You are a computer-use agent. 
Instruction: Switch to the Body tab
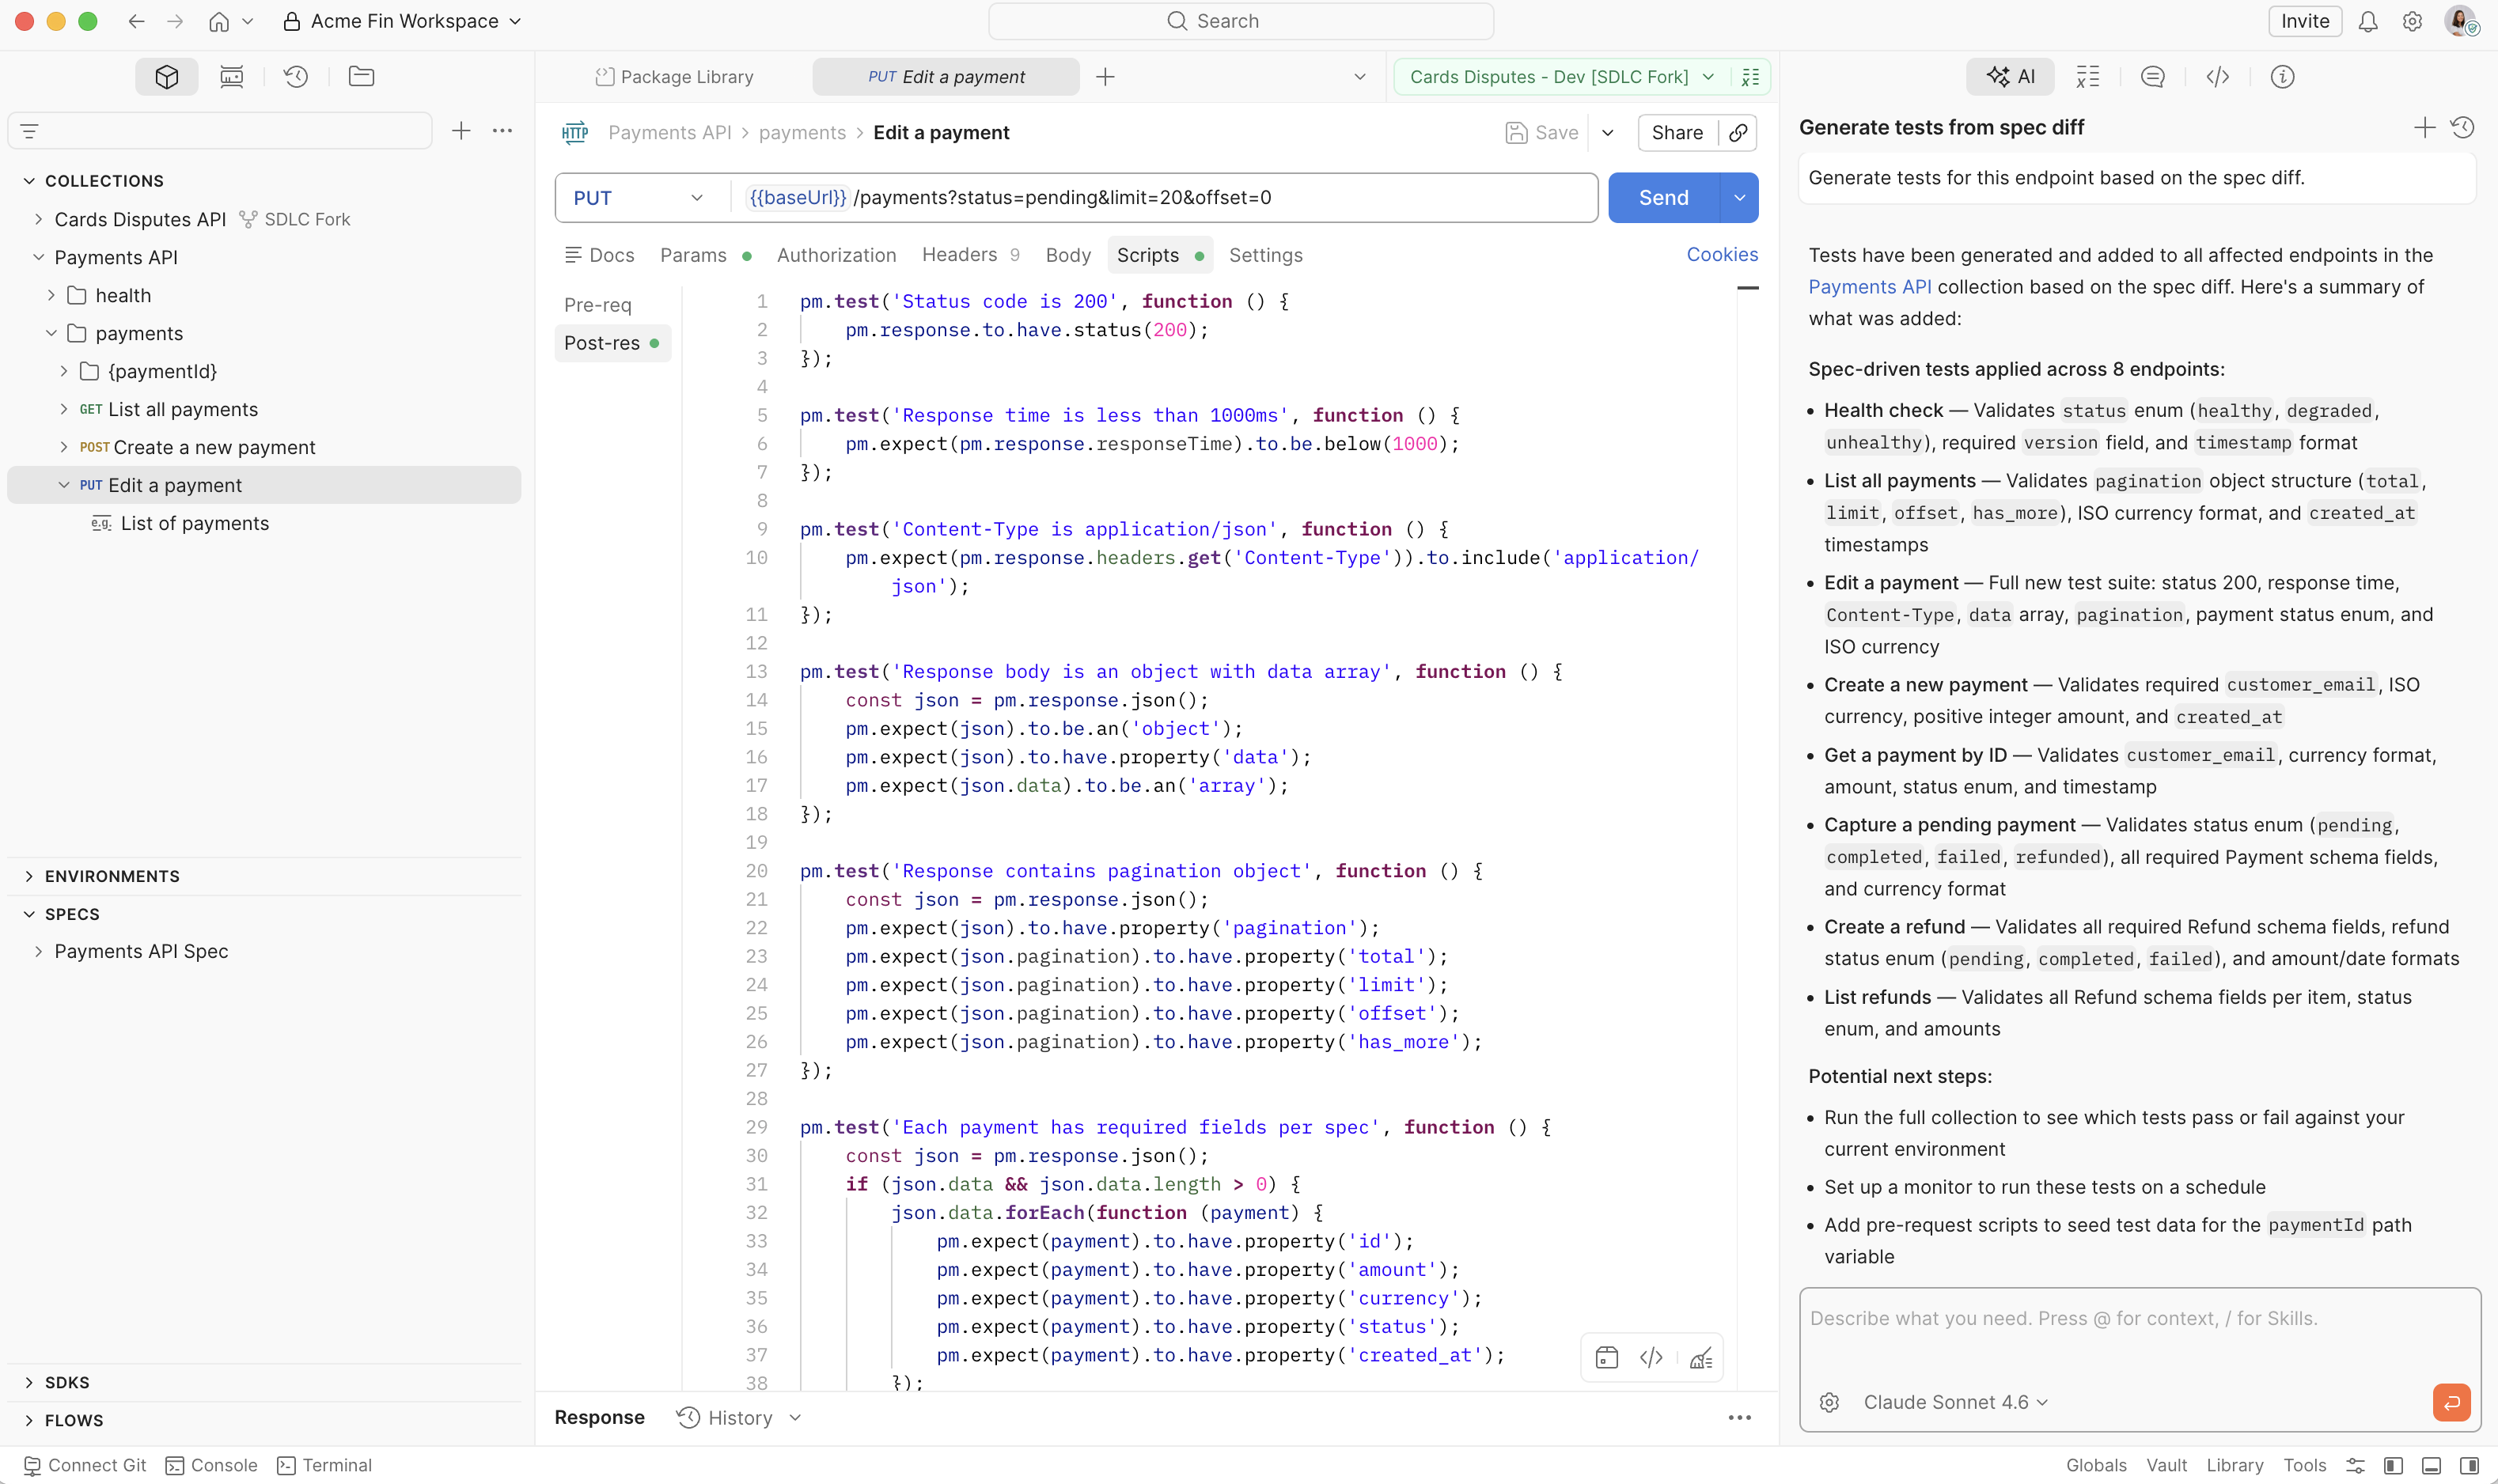click(x=1068, y=255)
